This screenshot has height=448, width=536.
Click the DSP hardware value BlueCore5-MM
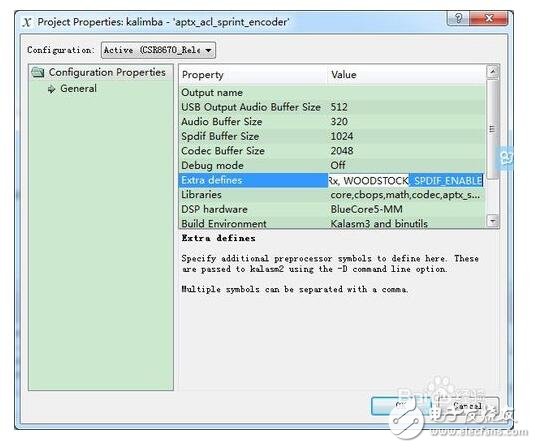pyautogui.click(x=366, y=209)
